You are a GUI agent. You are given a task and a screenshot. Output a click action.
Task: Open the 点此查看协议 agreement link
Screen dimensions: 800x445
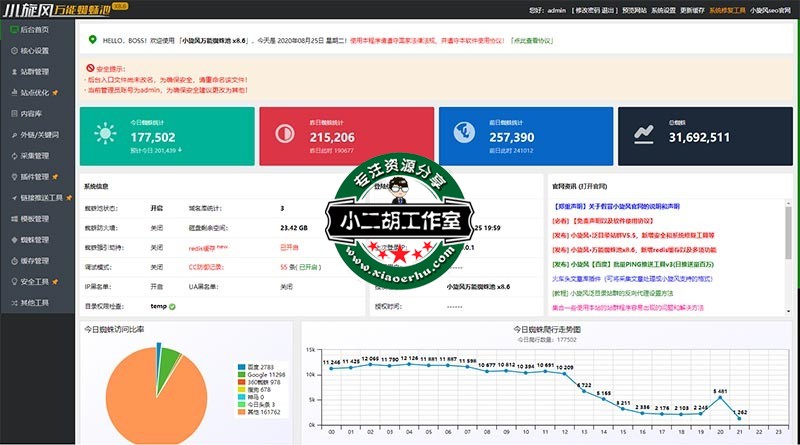click(532, 41)
